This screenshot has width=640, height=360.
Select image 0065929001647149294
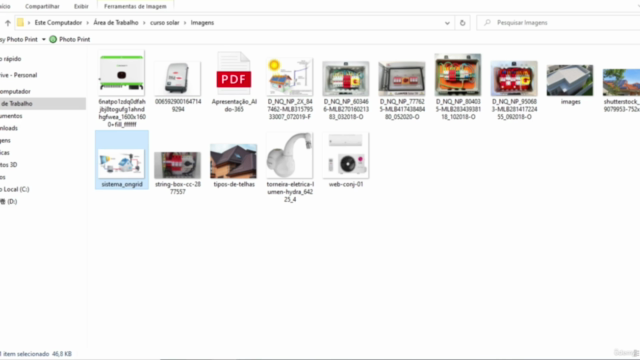coord(178,78)
